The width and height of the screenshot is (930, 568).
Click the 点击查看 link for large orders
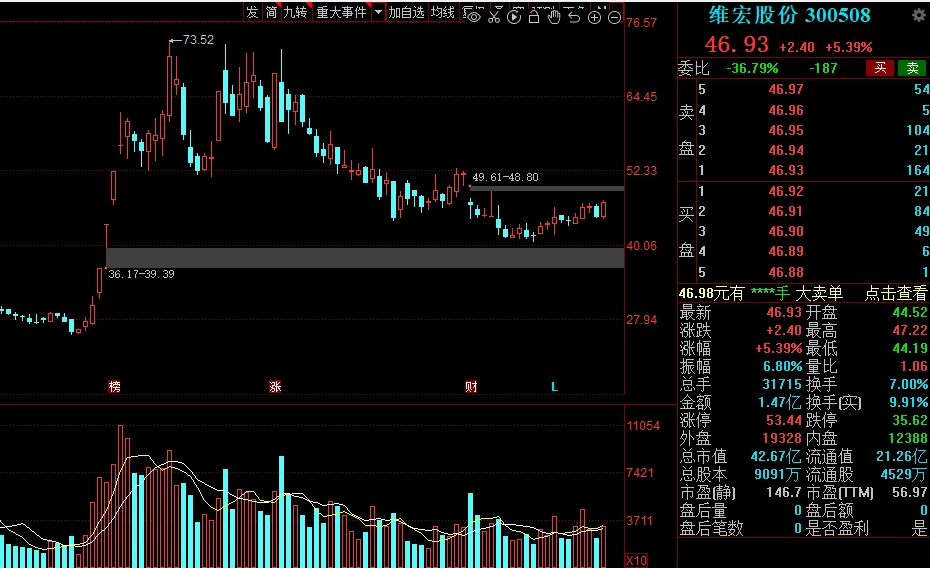pos(896,293)
